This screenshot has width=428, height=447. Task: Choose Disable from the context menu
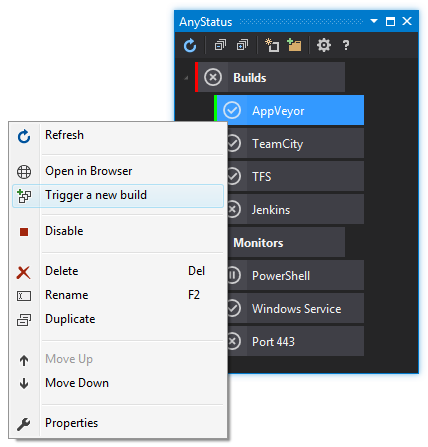tap(118, 231)
